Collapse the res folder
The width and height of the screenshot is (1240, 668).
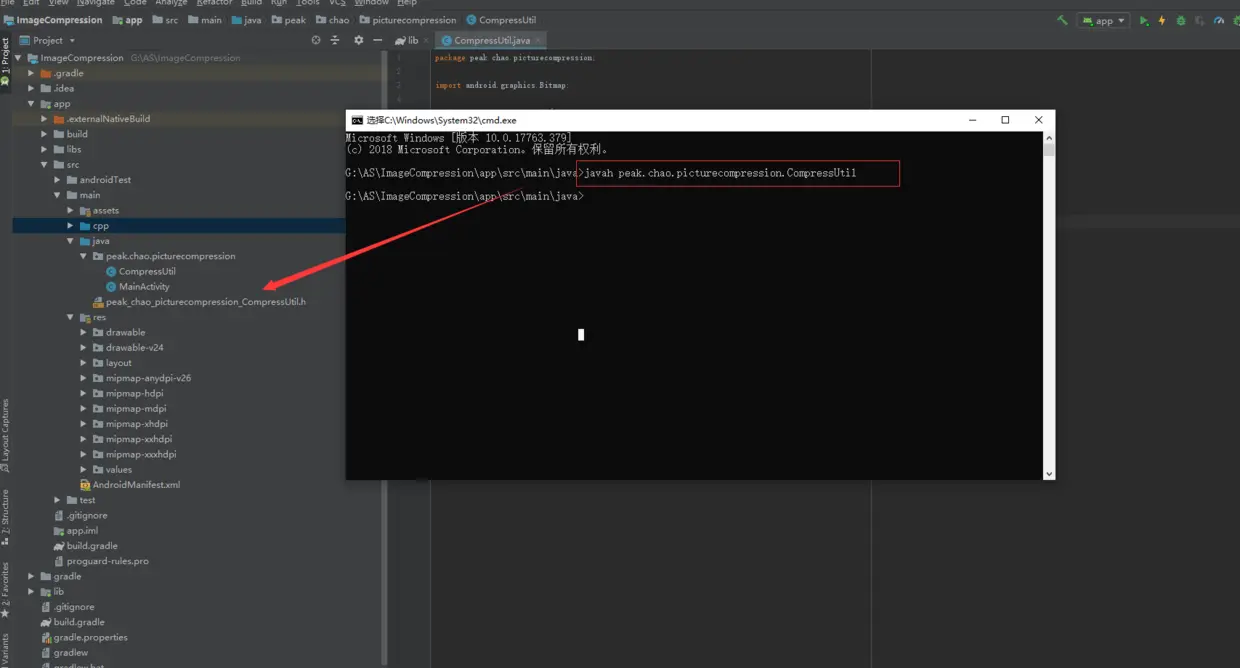pyautogui.click(x=70, y=317)
